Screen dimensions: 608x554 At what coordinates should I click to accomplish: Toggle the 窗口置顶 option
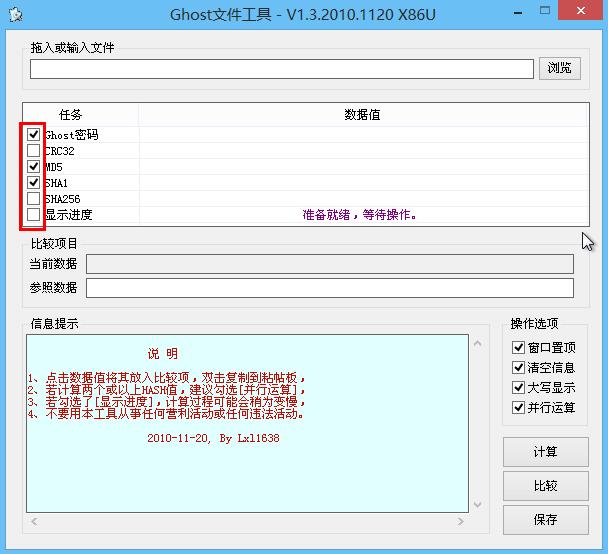click(518, 347)
